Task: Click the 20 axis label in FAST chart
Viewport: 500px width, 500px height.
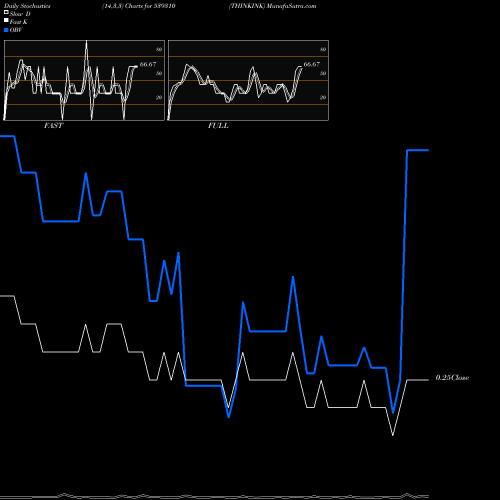Action: 159,97
